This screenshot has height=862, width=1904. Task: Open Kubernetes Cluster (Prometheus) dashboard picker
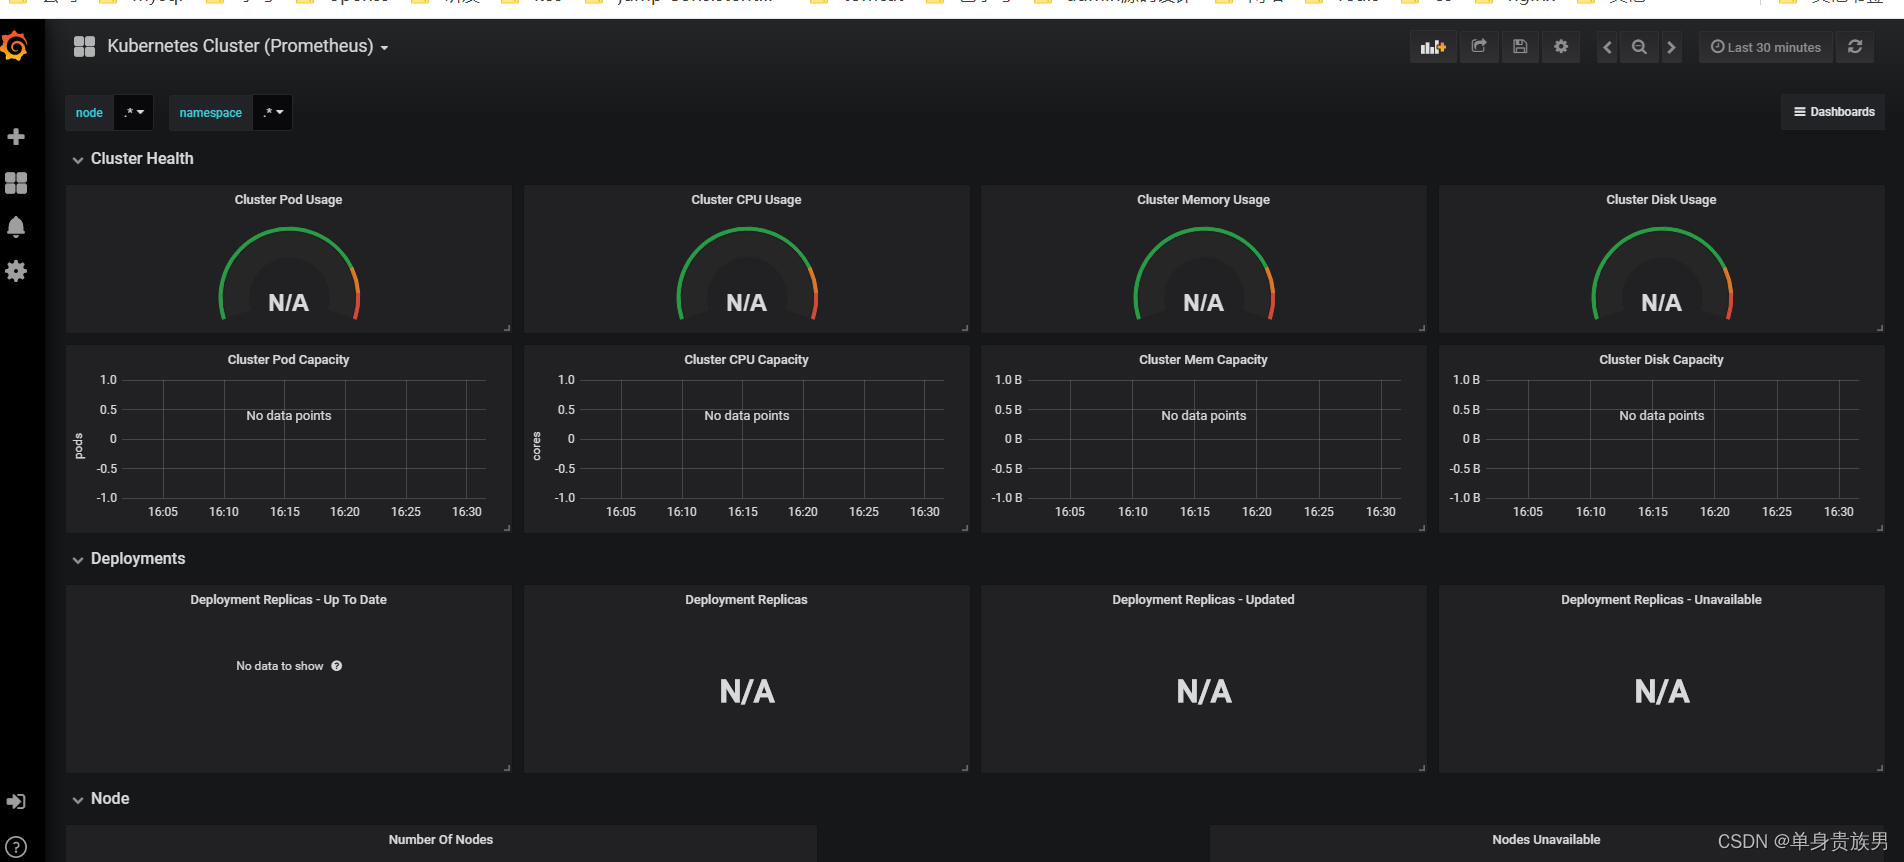248,46
